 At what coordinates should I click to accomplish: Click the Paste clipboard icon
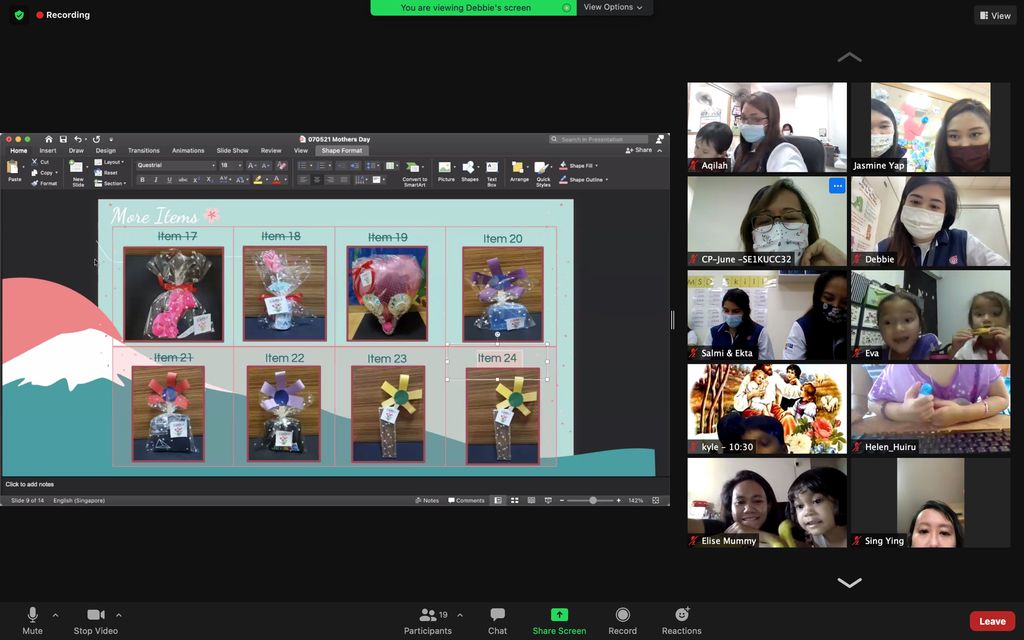tap(13, 167)
